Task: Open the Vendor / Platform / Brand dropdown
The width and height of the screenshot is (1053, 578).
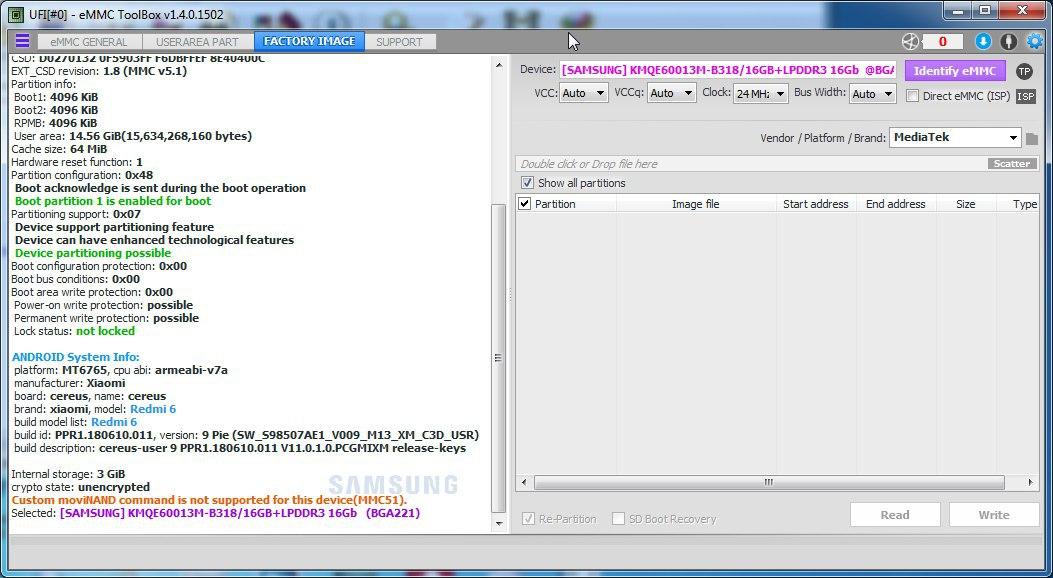Action: 955,138
